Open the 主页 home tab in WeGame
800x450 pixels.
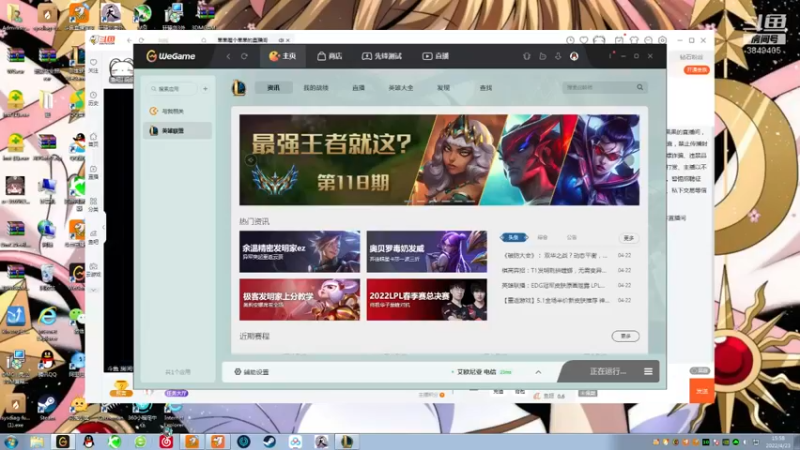[x=283, y=56]
